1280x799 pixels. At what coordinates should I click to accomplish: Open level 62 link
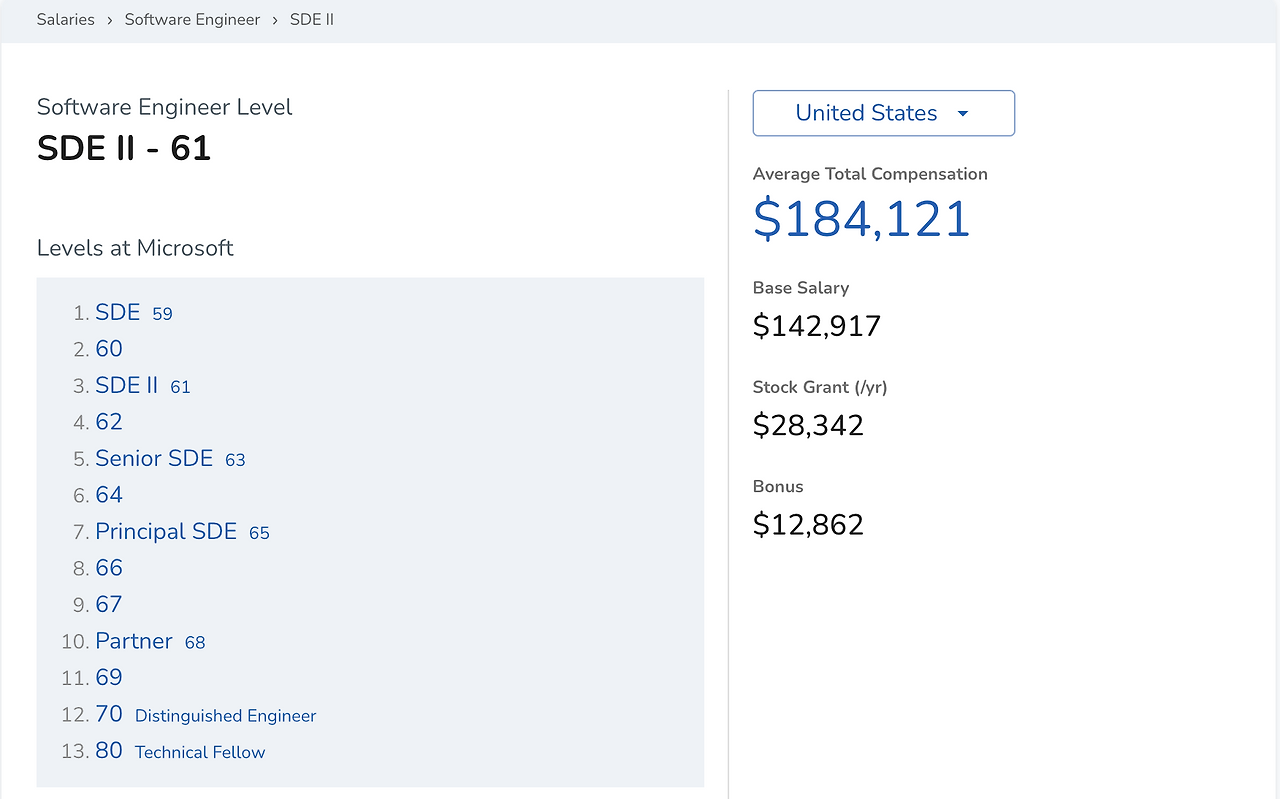(x=109, y=422)
